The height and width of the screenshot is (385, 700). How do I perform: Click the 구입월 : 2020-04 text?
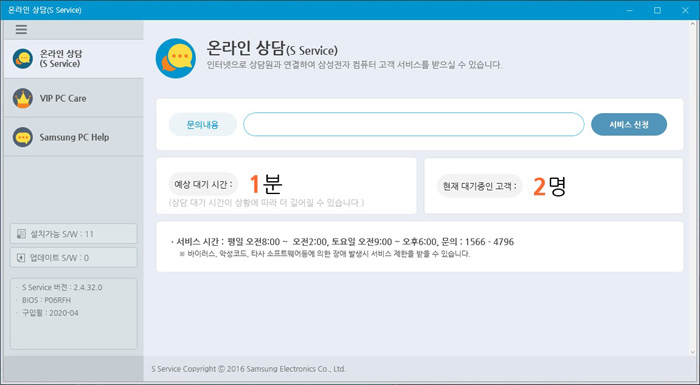[50, 313]
